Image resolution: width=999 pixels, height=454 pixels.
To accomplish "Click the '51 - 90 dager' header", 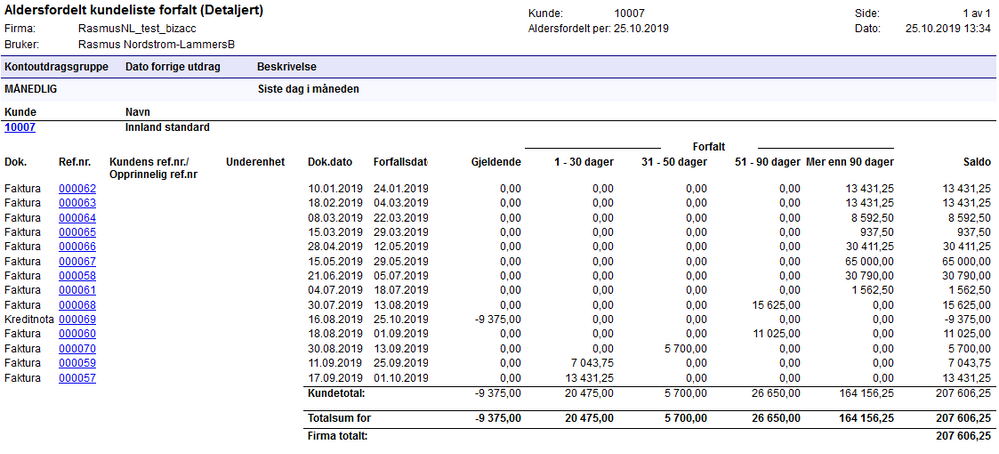I will [767, 162].
